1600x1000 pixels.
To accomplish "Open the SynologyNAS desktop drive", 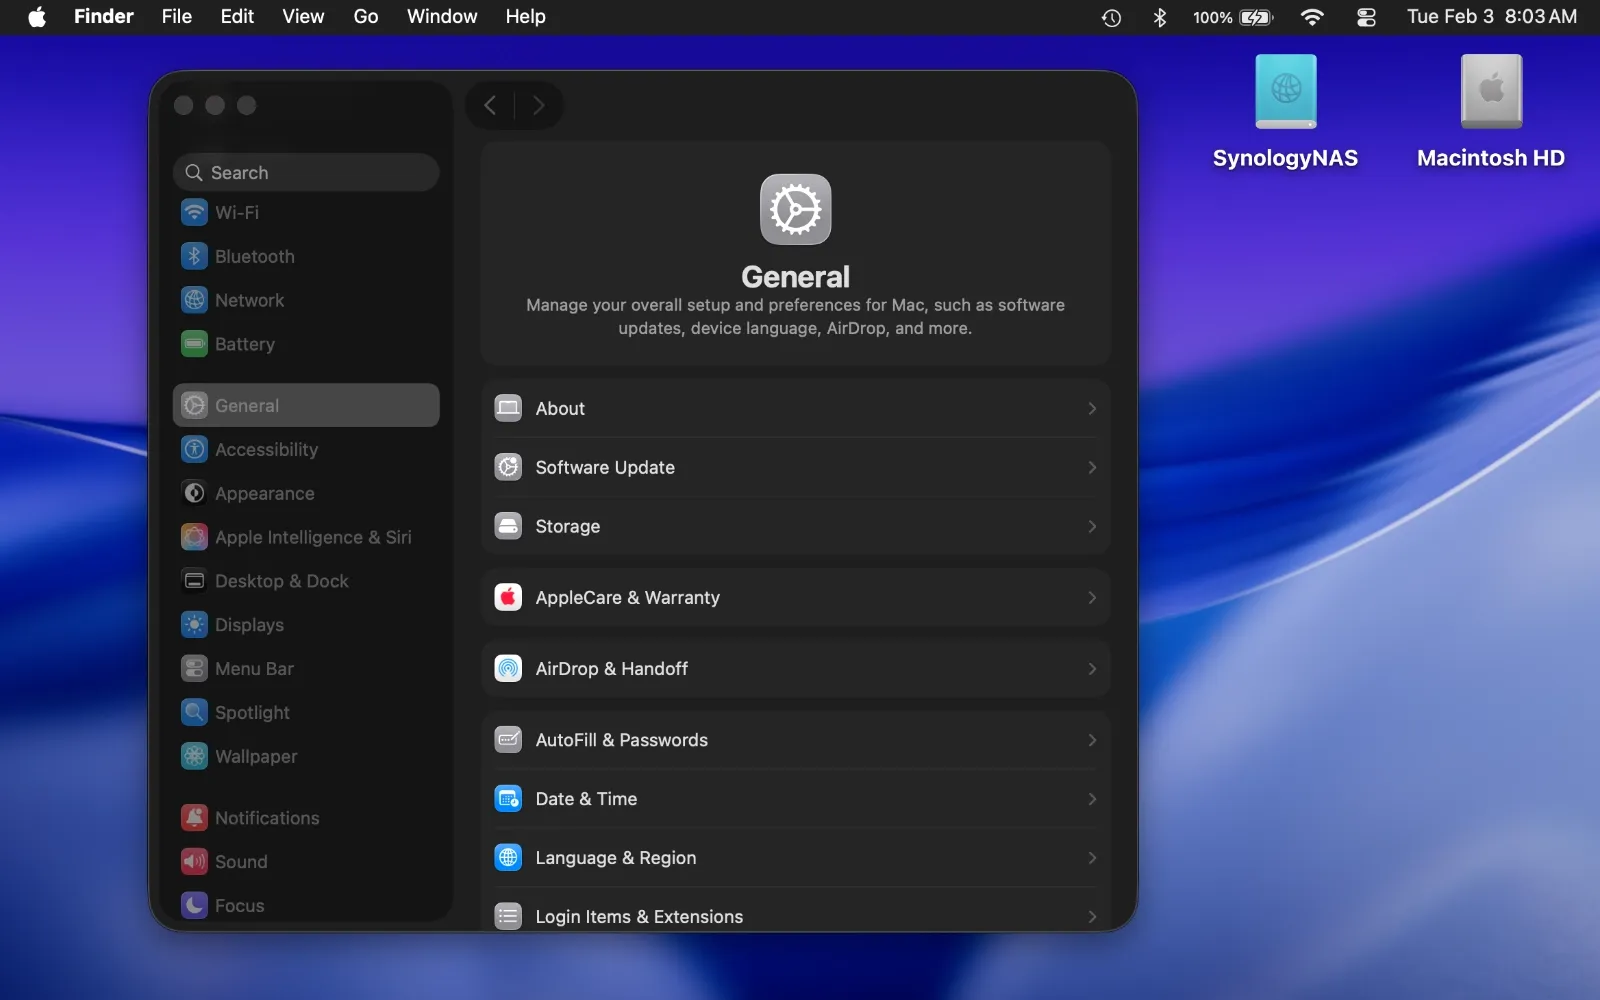I will point(1286,90).
